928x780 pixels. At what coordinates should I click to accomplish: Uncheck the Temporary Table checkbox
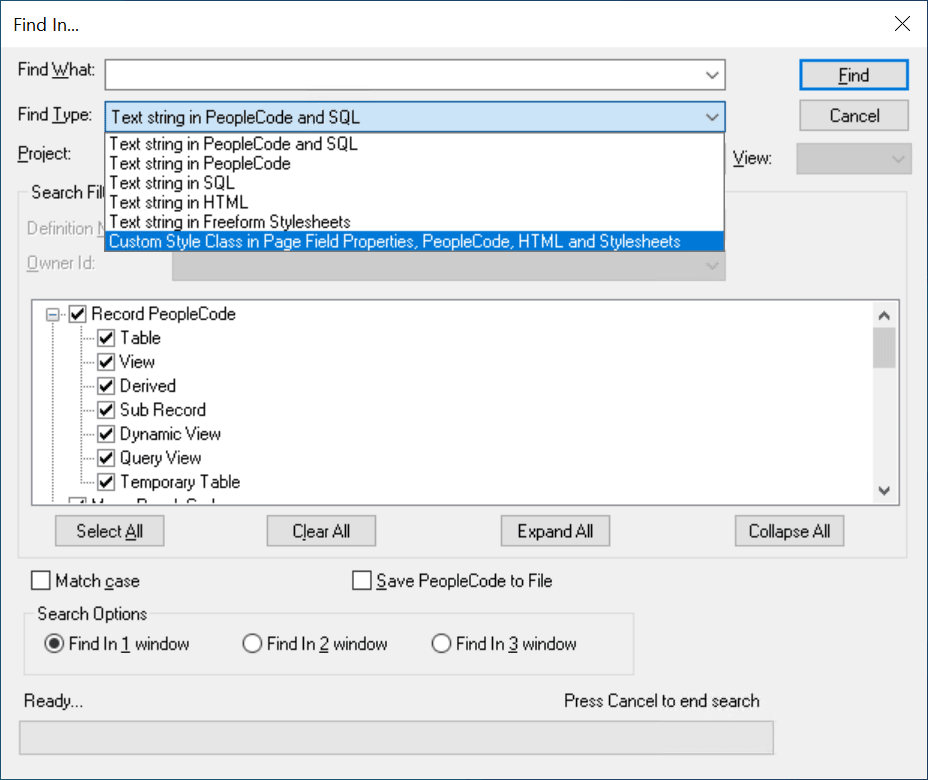point(106,482)
